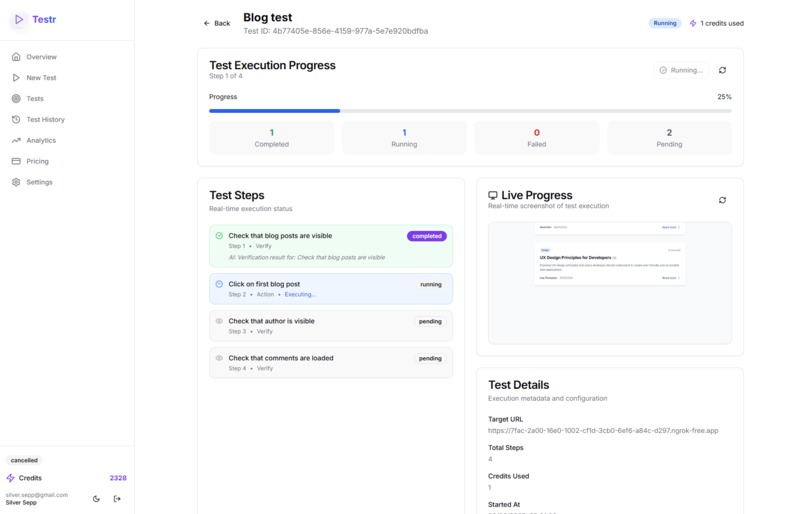Click the Pricing card icon
This screenshot has width=806, height=514.
pos(16,161)
